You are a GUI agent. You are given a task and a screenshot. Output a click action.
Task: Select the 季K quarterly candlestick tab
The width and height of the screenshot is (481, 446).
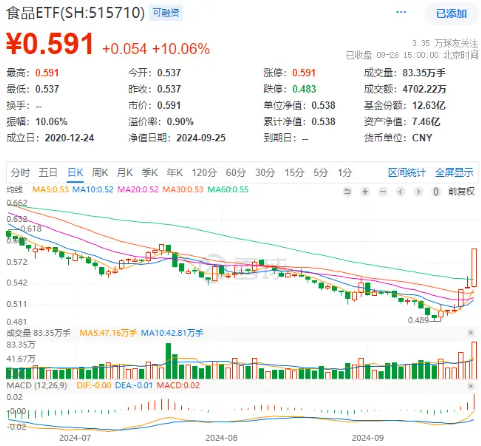150,172
